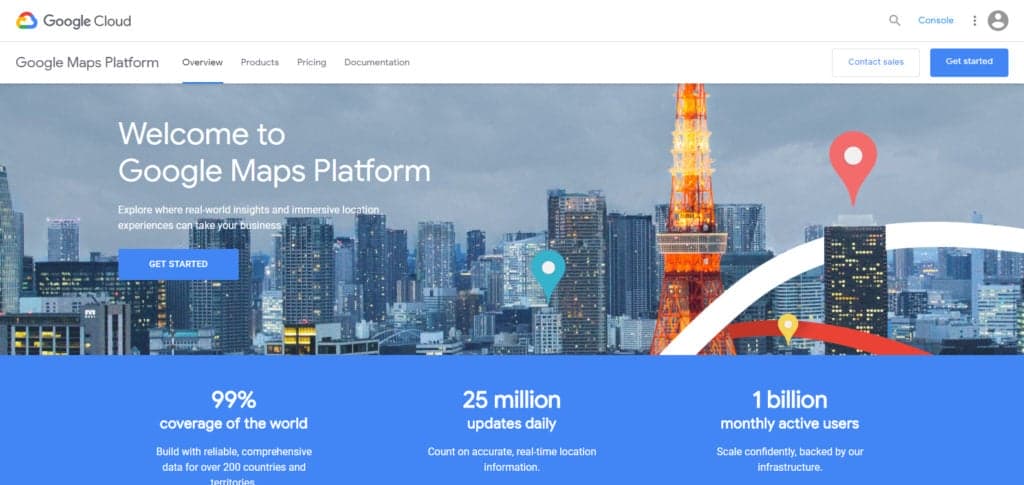Click the Google Cloud logo
Viewport: 1024px width, 485px height.
click(x=73, y=21)
